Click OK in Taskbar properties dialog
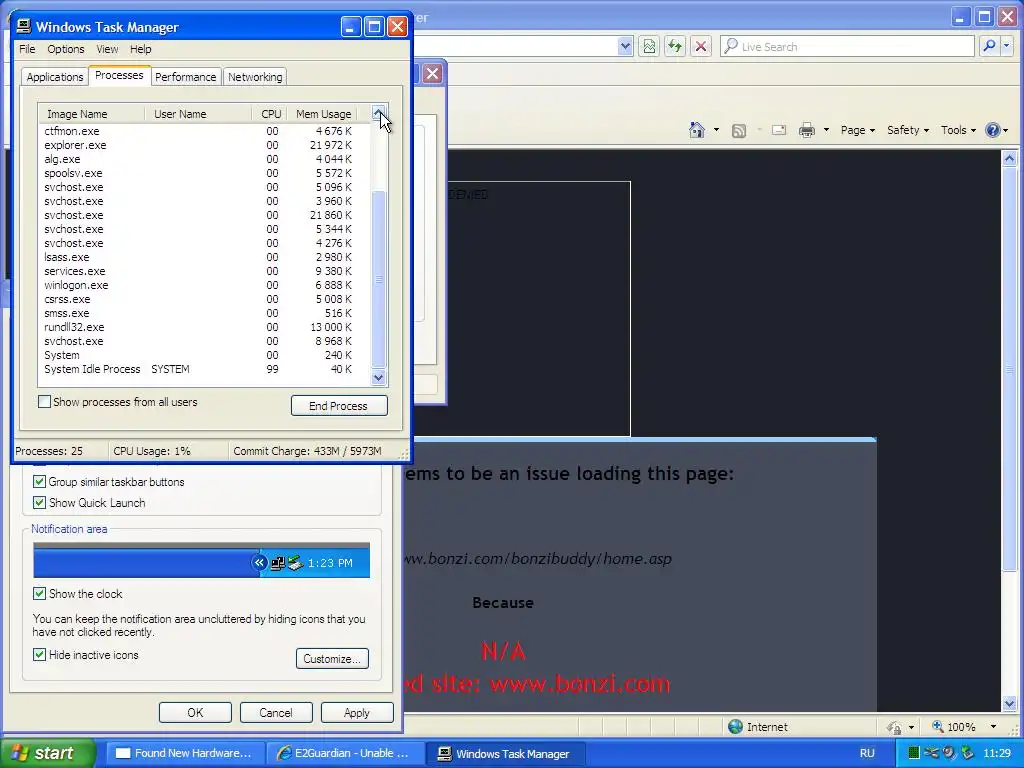The width and height of the screenshot is (1024, 768). (195, 712)
